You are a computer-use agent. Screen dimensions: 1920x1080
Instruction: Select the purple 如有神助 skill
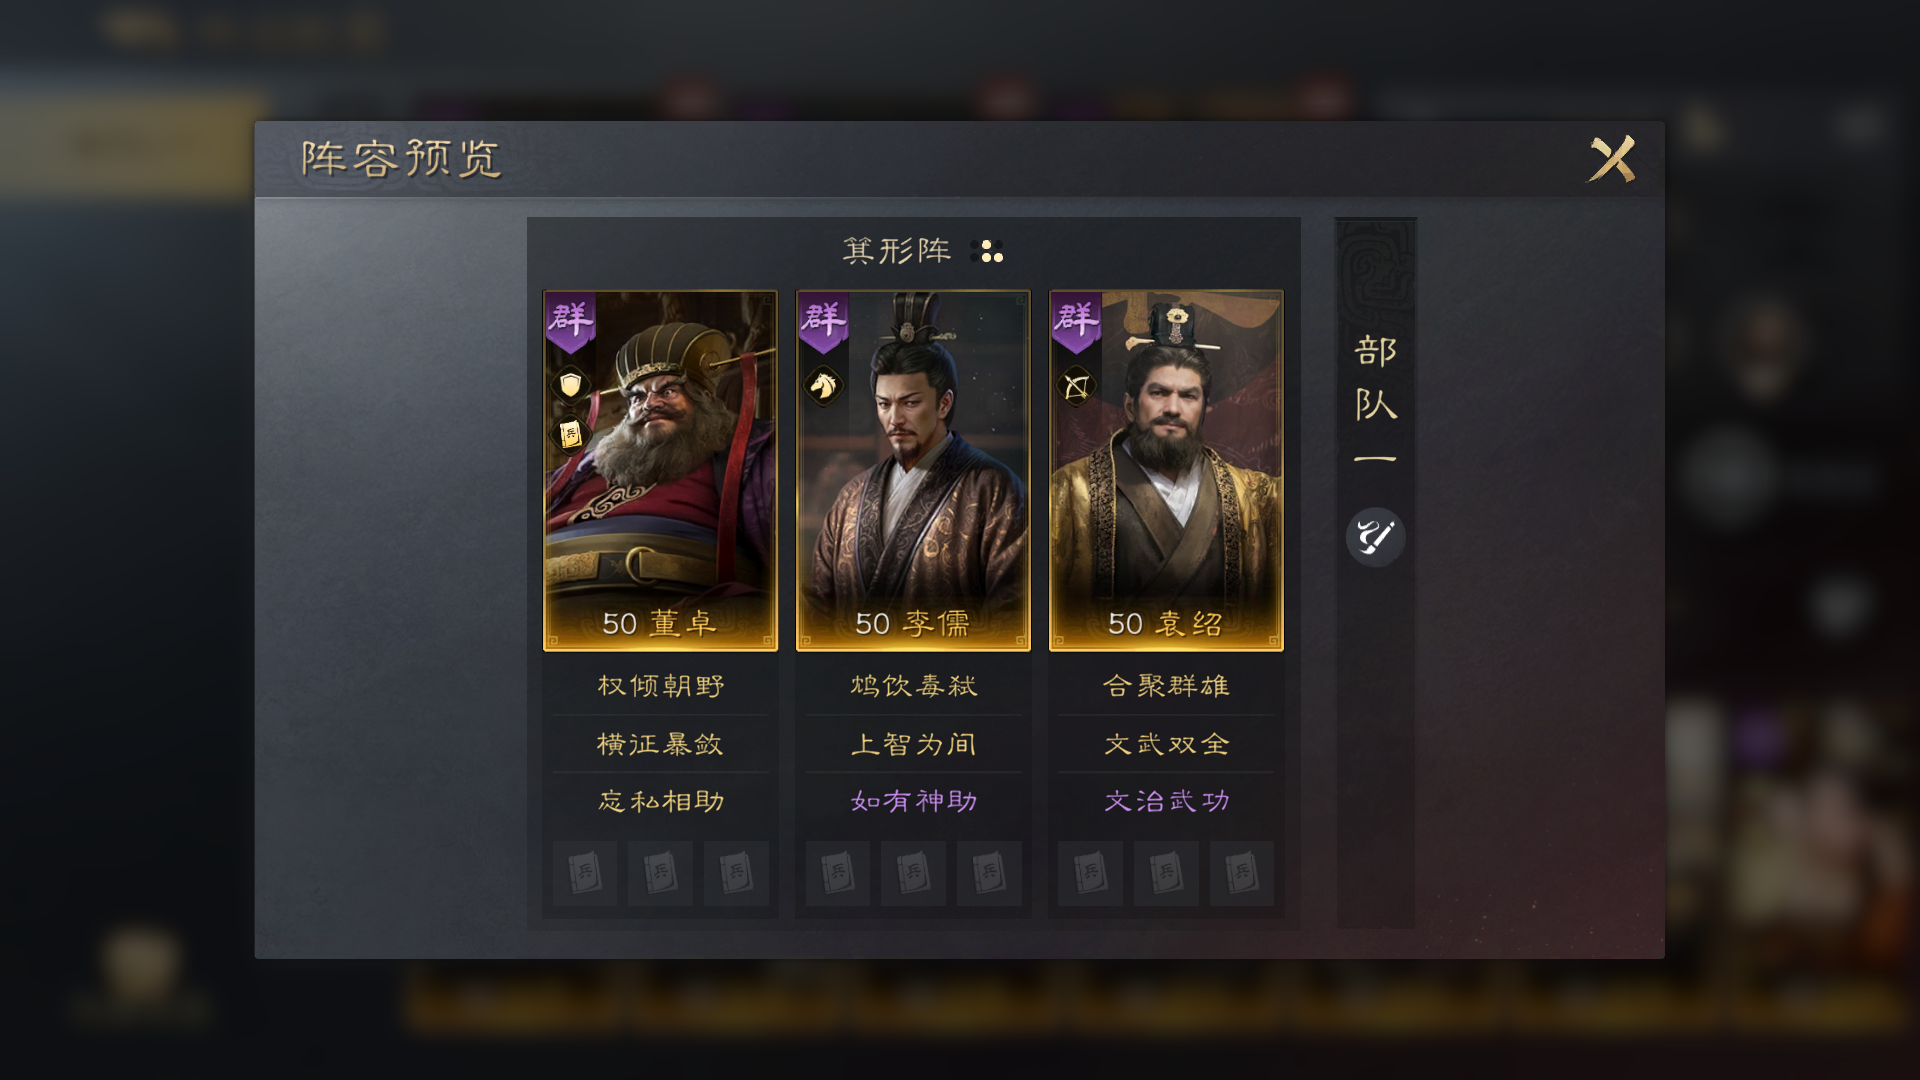[913, 801]
